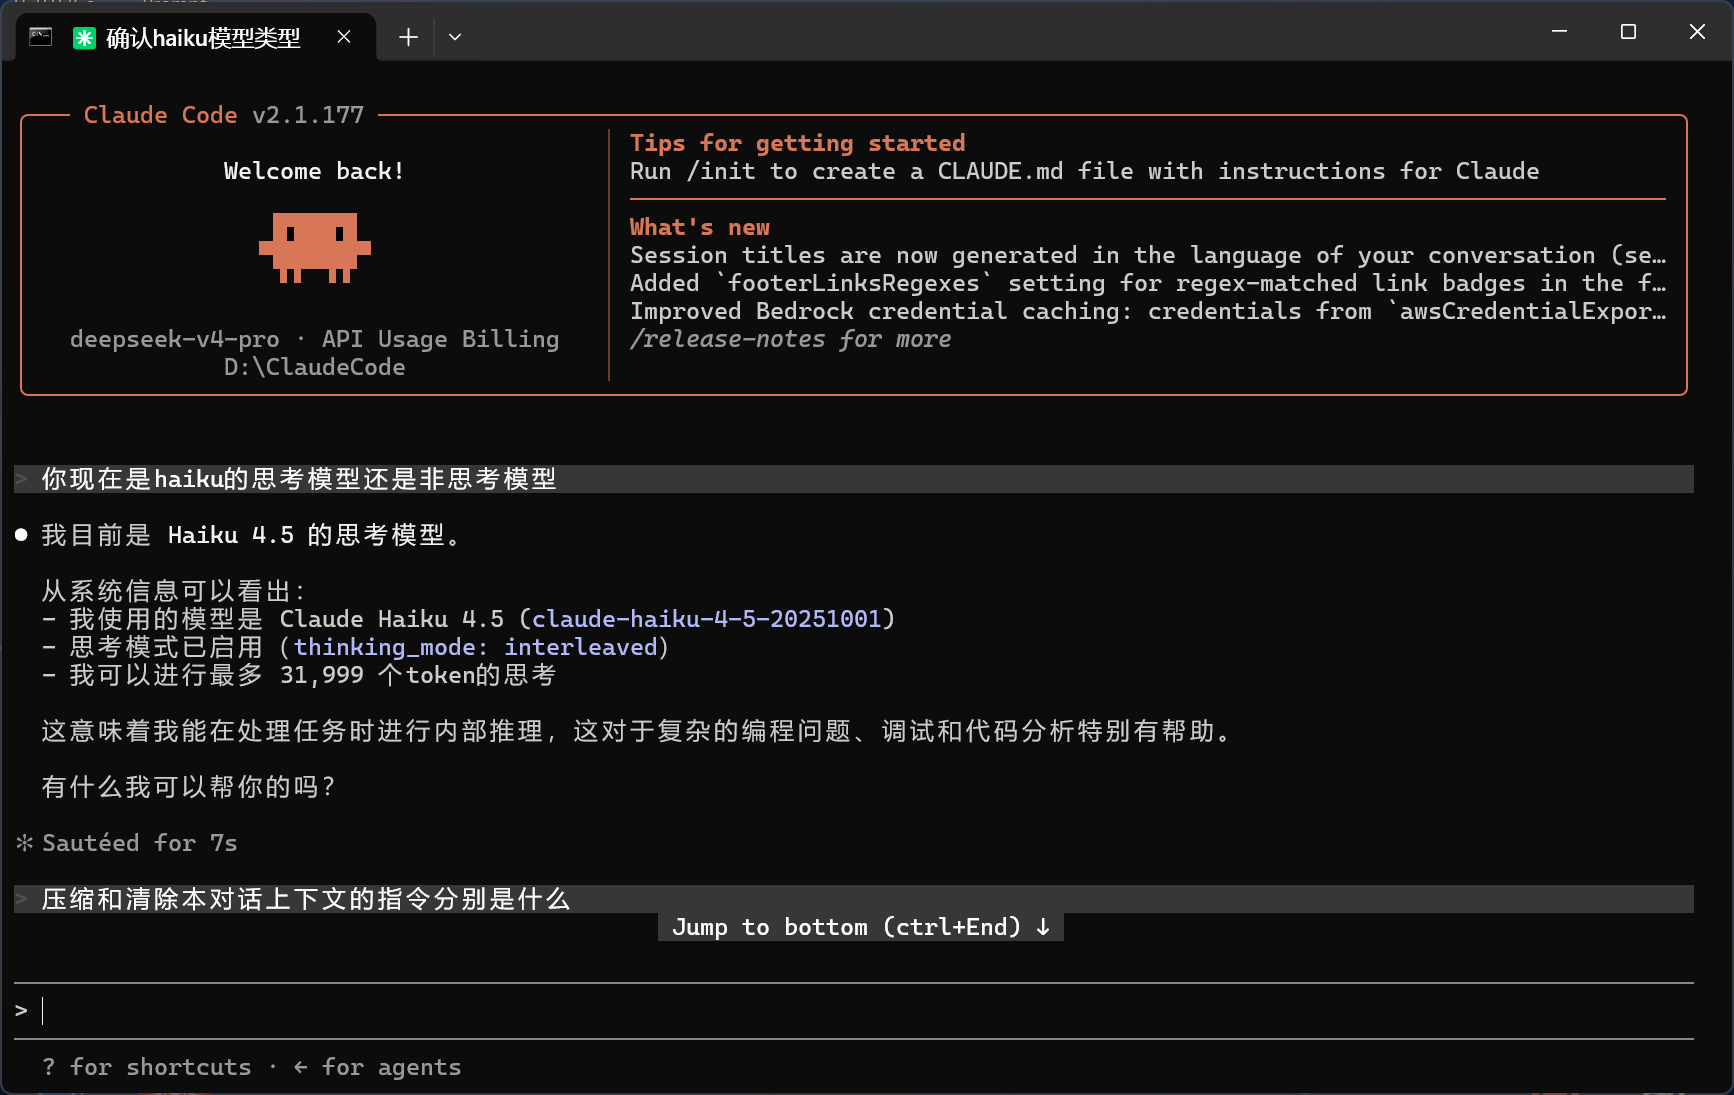Screen dimensions: 1734x1095
Task: Click the "Tips for getting started" heading
Action: [x=798, y=143]
